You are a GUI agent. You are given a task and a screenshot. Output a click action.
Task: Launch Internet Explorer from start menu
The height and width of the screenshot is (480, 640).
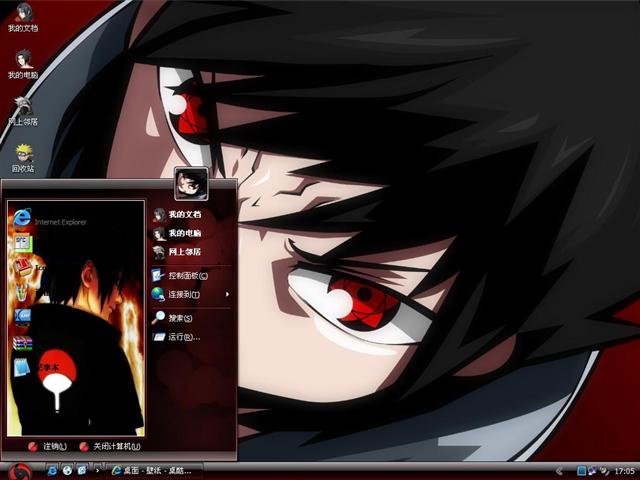point(49,220)
